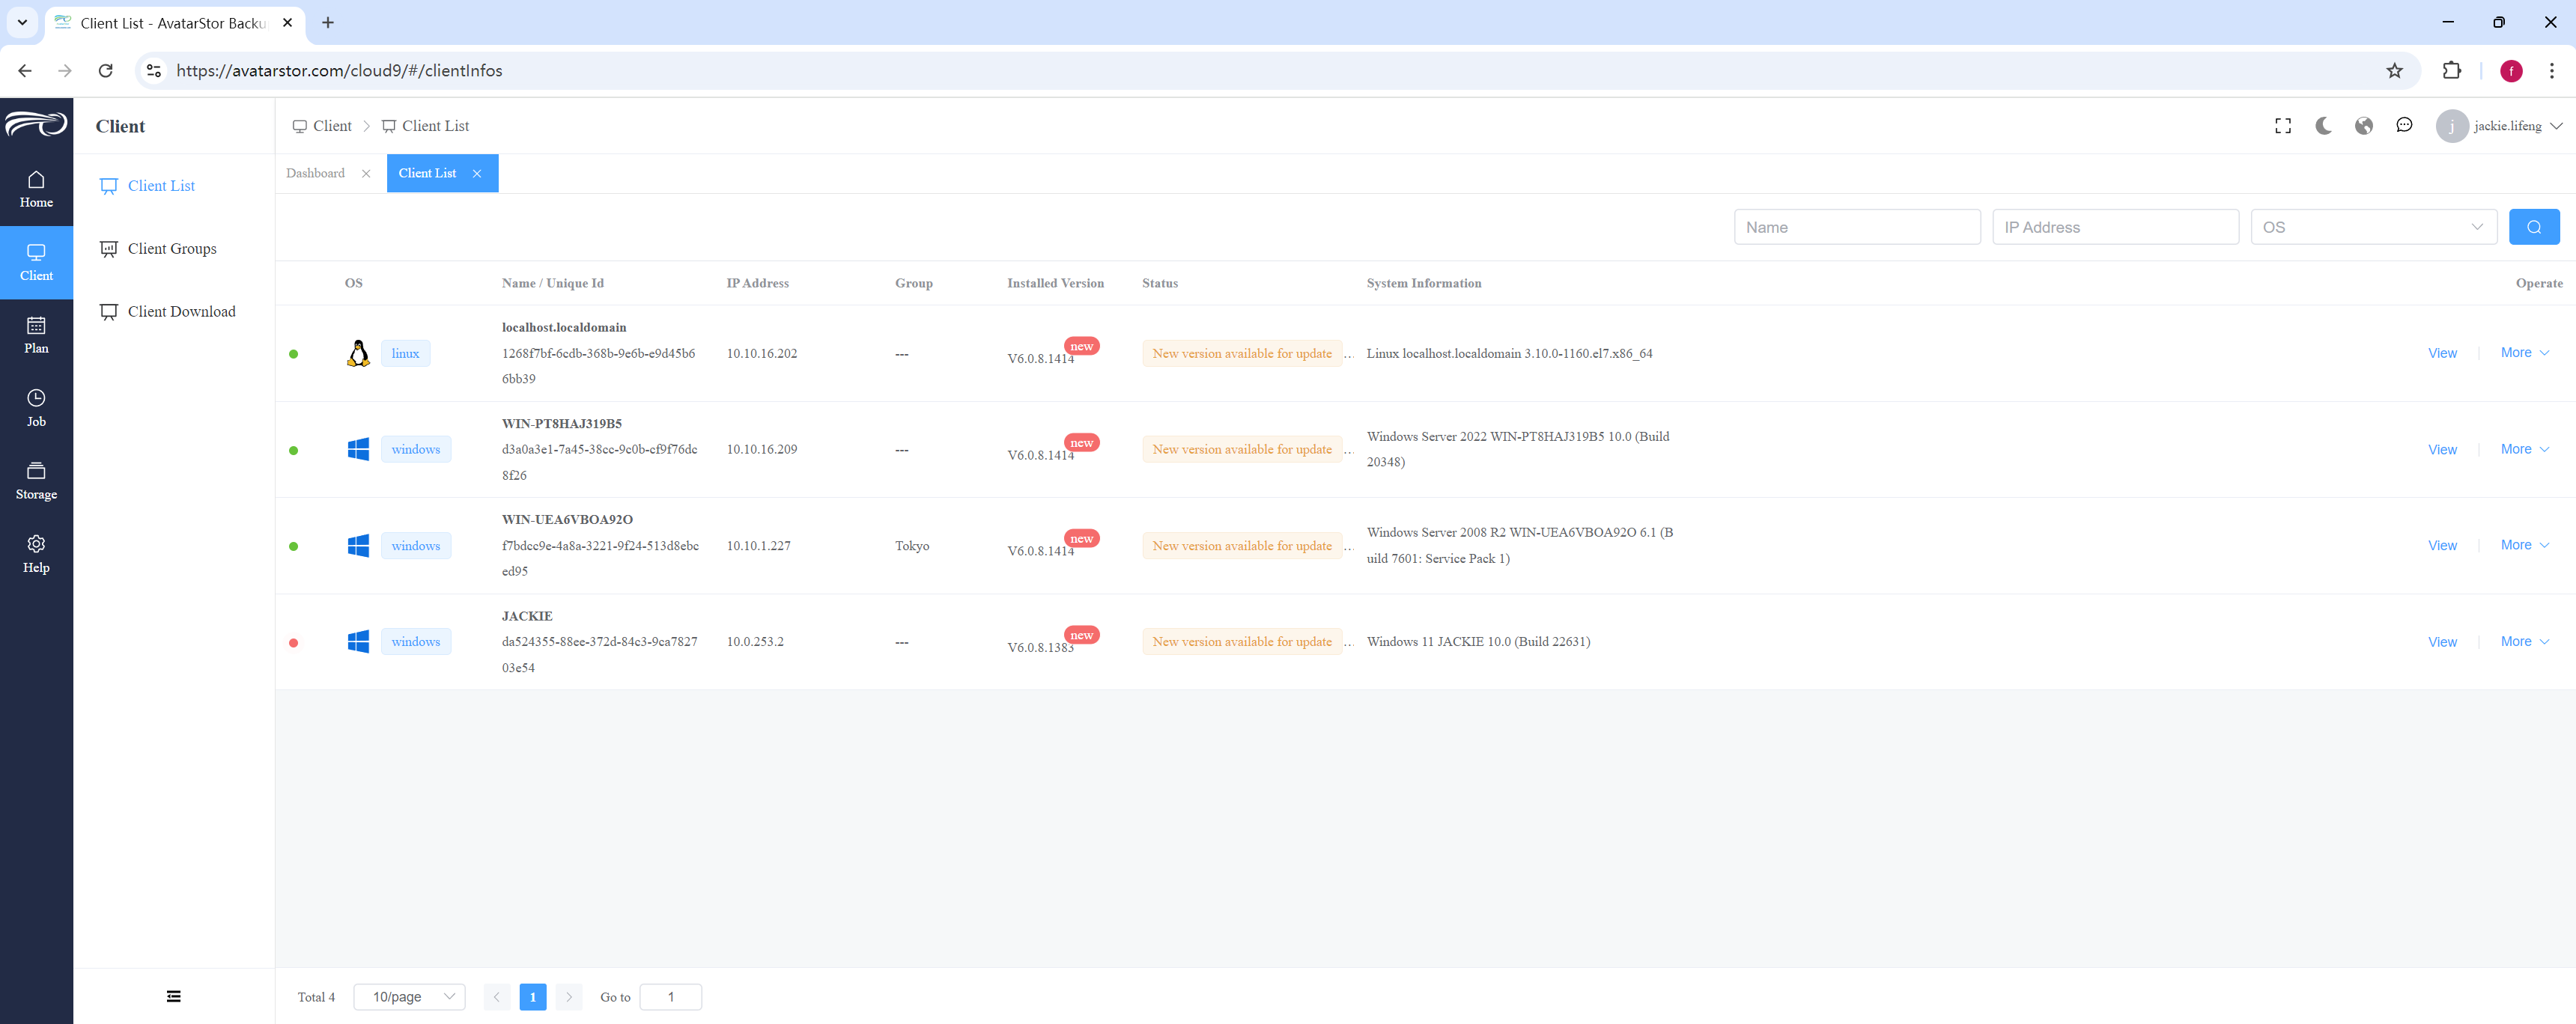
Task: Click the blue search button
Action: pos(2534,227)
